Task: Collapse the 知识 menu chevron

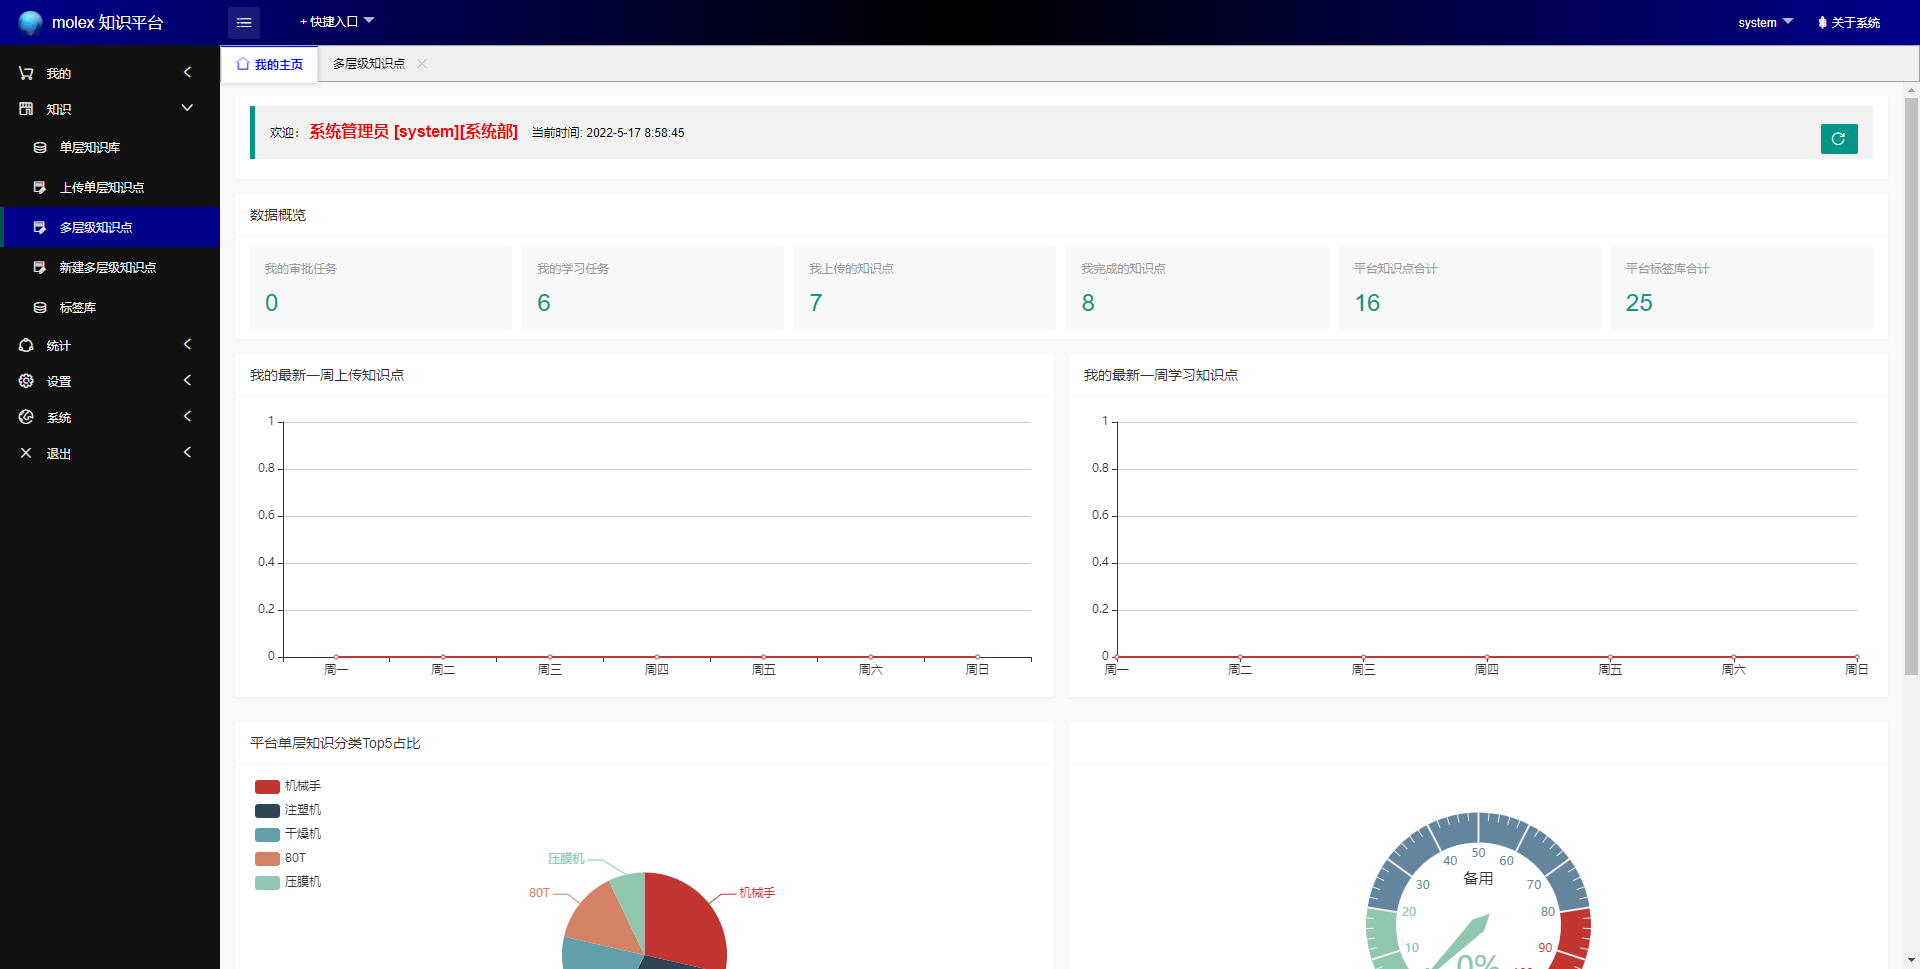Action: tap(187, 108)
